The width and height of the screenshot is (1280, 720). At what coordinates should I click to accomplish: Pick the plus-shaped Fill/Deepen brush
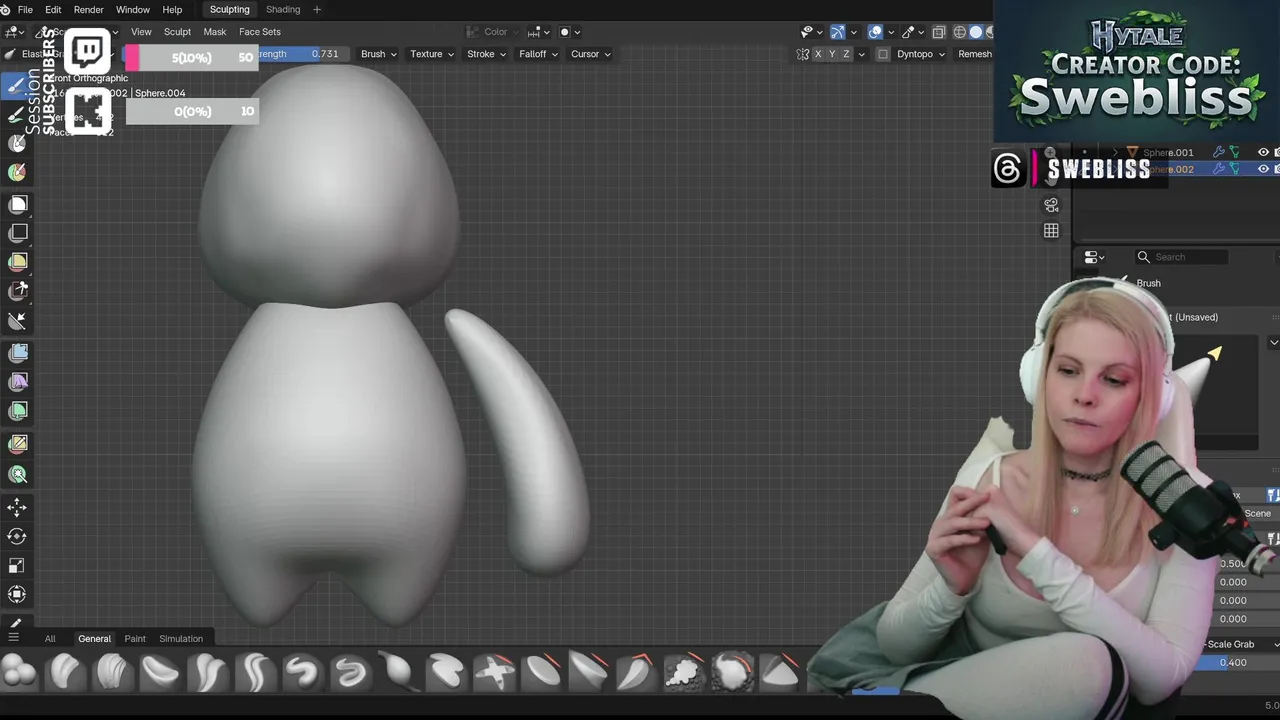[x=494, y=671]
